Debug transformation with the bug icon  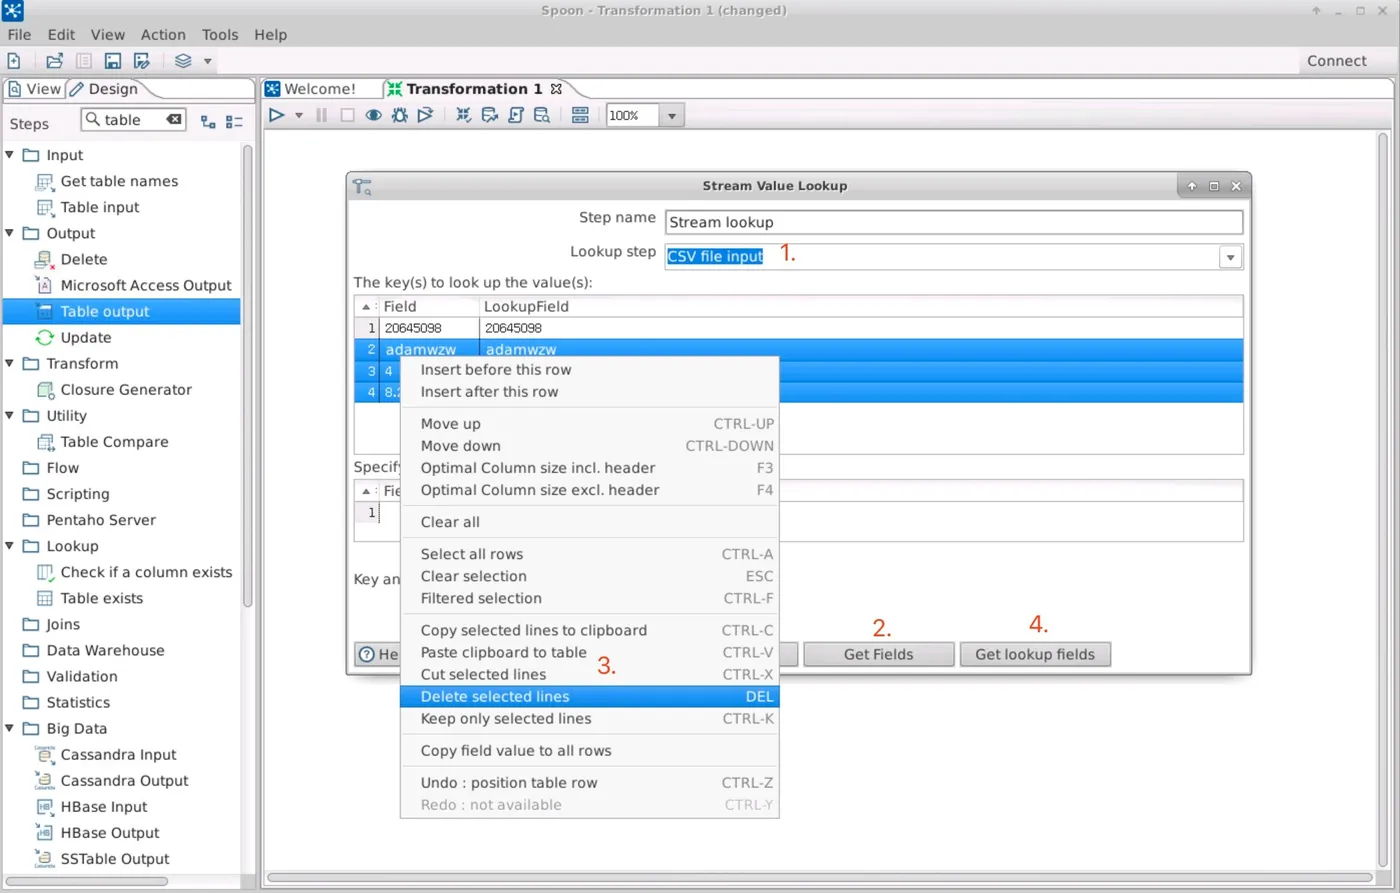point(399,115)
